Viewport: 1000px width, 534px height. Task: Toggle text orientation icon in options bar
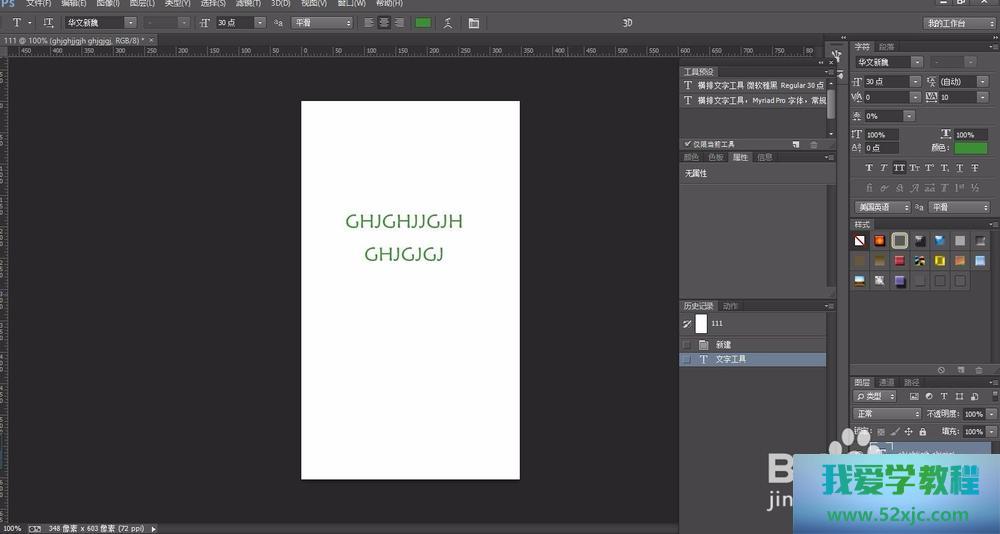(x=48, y=22)
